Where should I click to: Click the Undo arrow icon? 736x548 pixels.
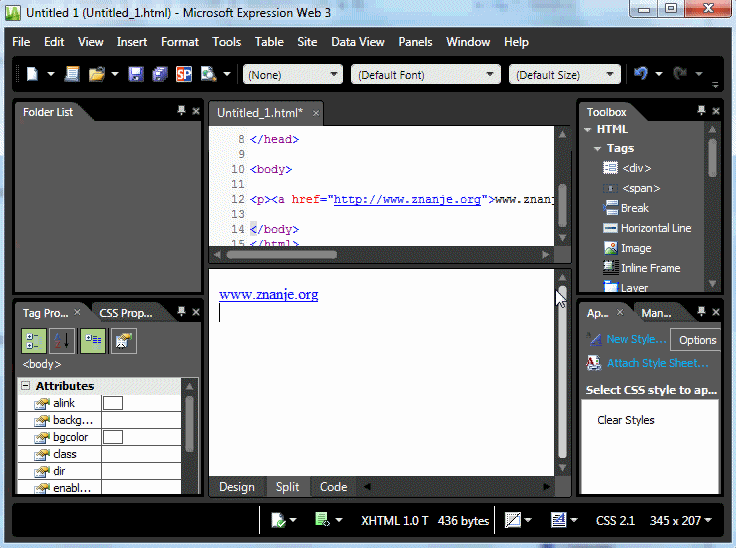pos(641,74)
